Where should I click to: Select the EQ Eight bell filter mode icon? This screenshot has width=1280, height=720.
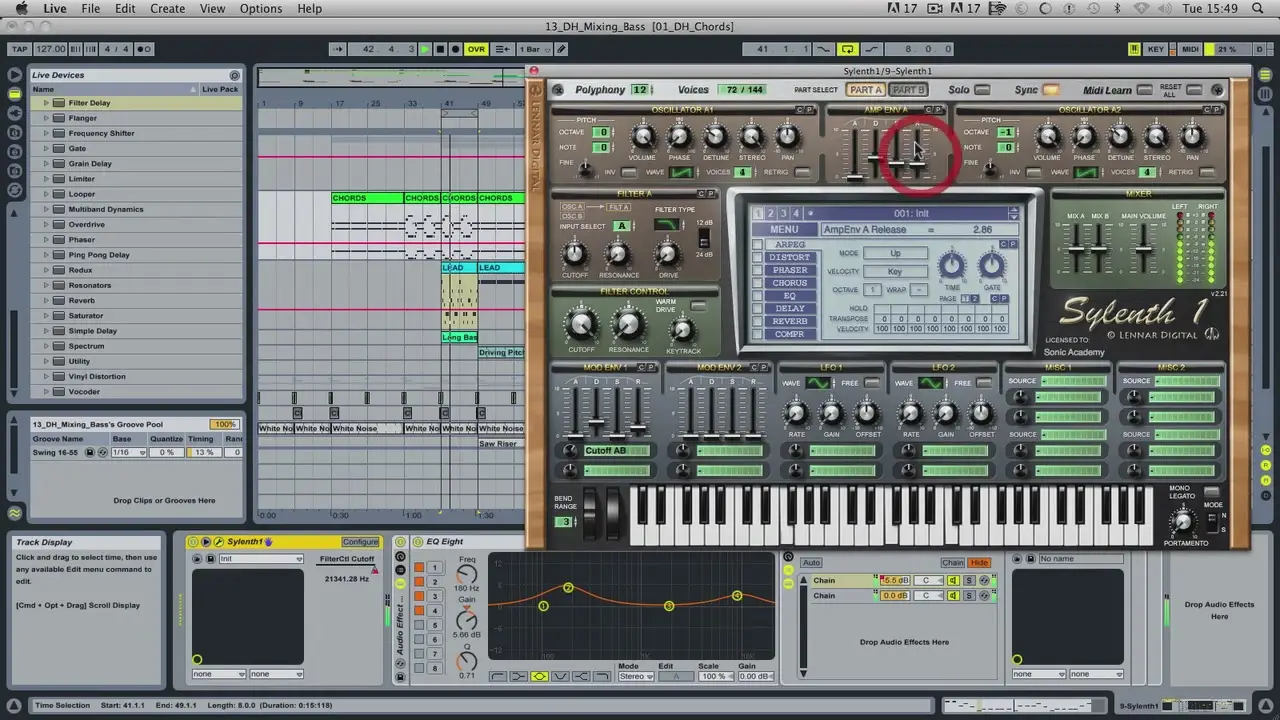tap(540, 677)
